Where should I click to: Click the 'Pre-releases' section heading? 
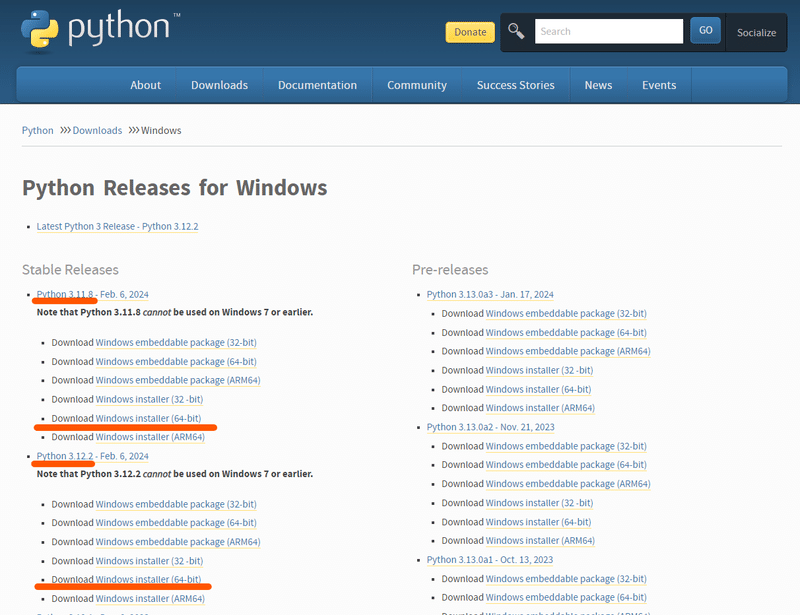click(x=450, y=269)
